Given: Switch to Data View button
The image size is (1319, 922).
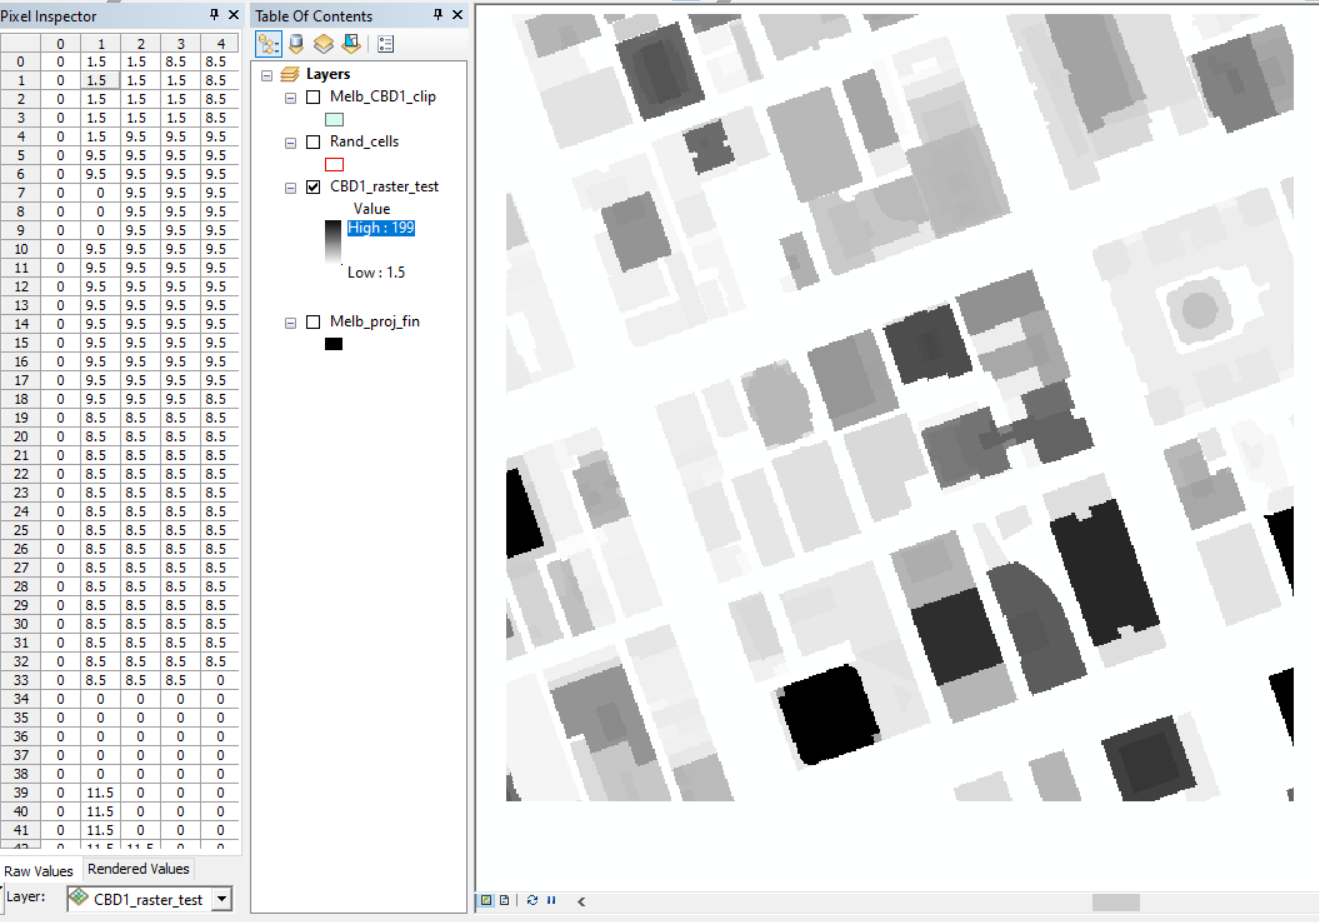Looking at the screenshot, I should [486, 900].
